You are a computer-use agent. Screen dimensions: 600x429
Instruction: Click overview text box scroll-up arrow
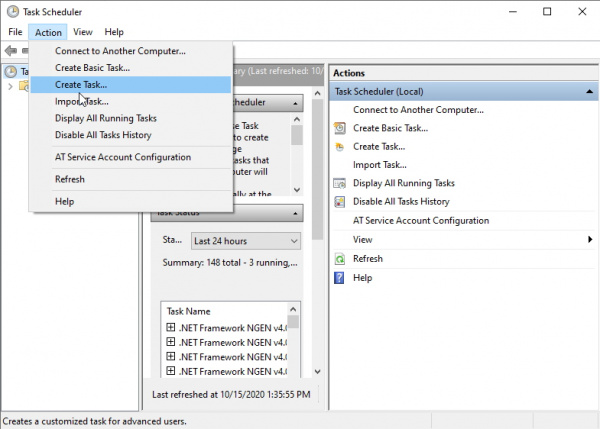pos(297,120)
